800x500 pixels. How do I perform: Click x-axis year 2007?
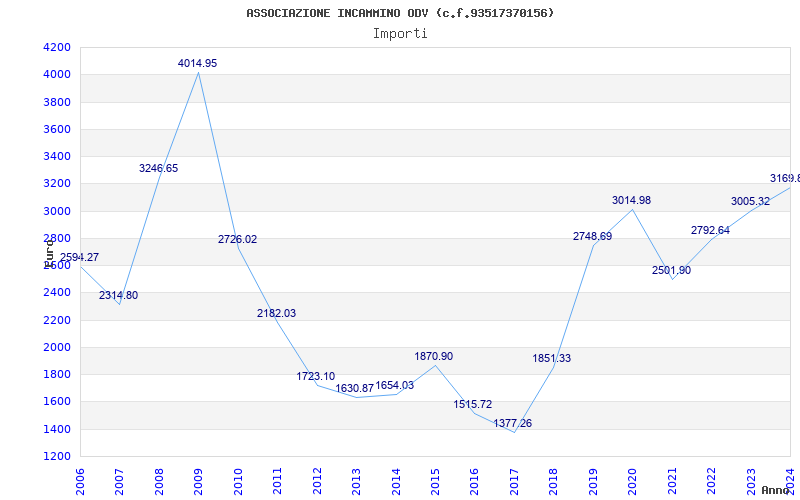[x=119, y=481]
